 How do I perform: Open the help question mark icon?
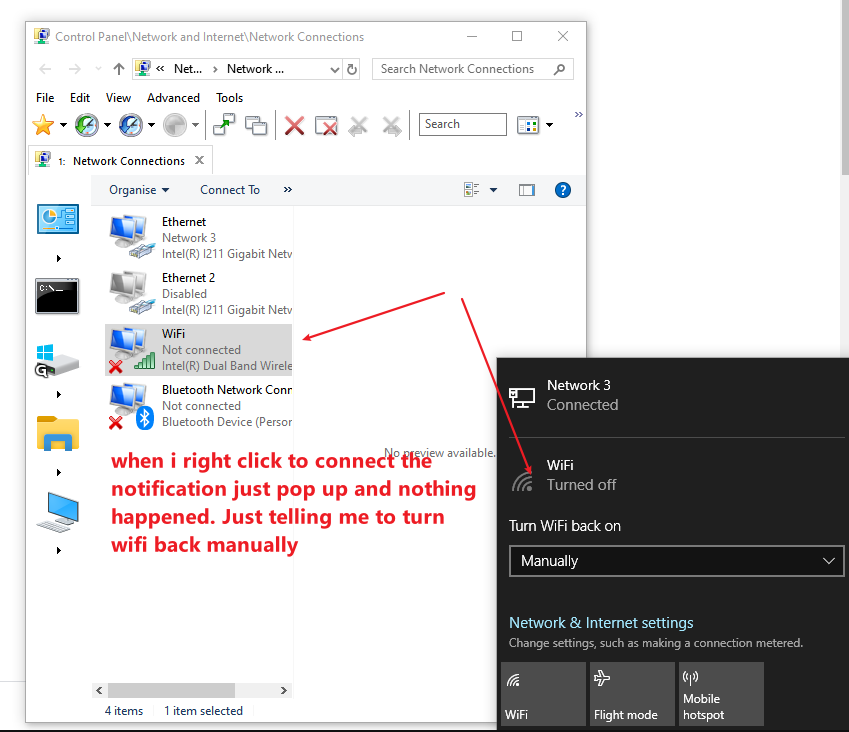[x=563, y=190]
